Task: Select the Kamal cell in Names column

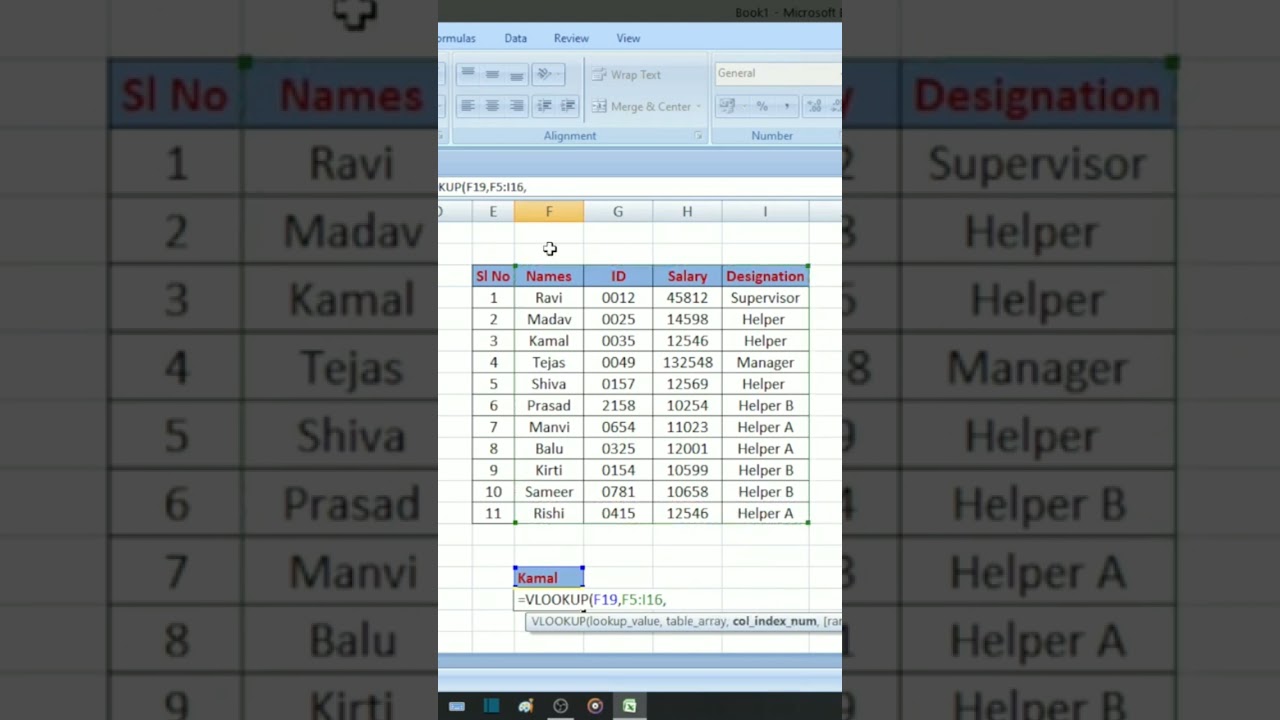Action: pyautogui.click(x=549, y=341)
